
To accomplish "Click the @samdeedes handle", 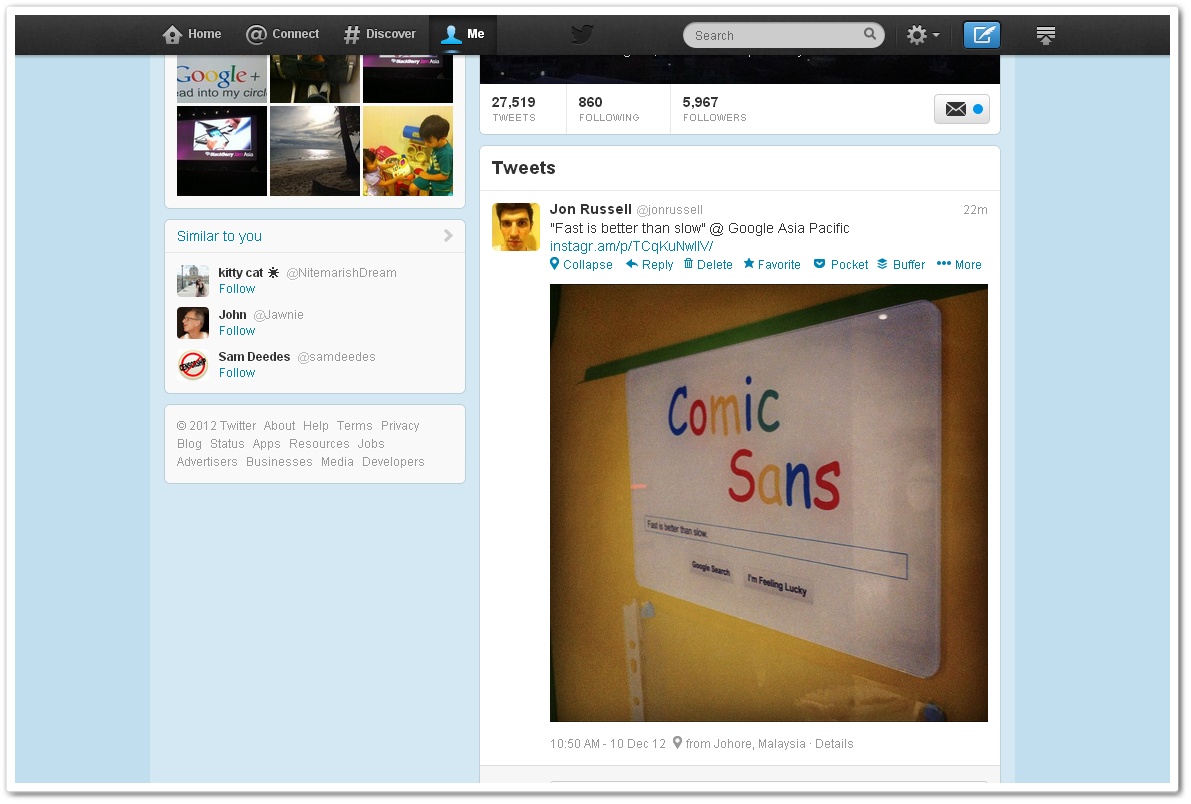I will click(336, 357).
